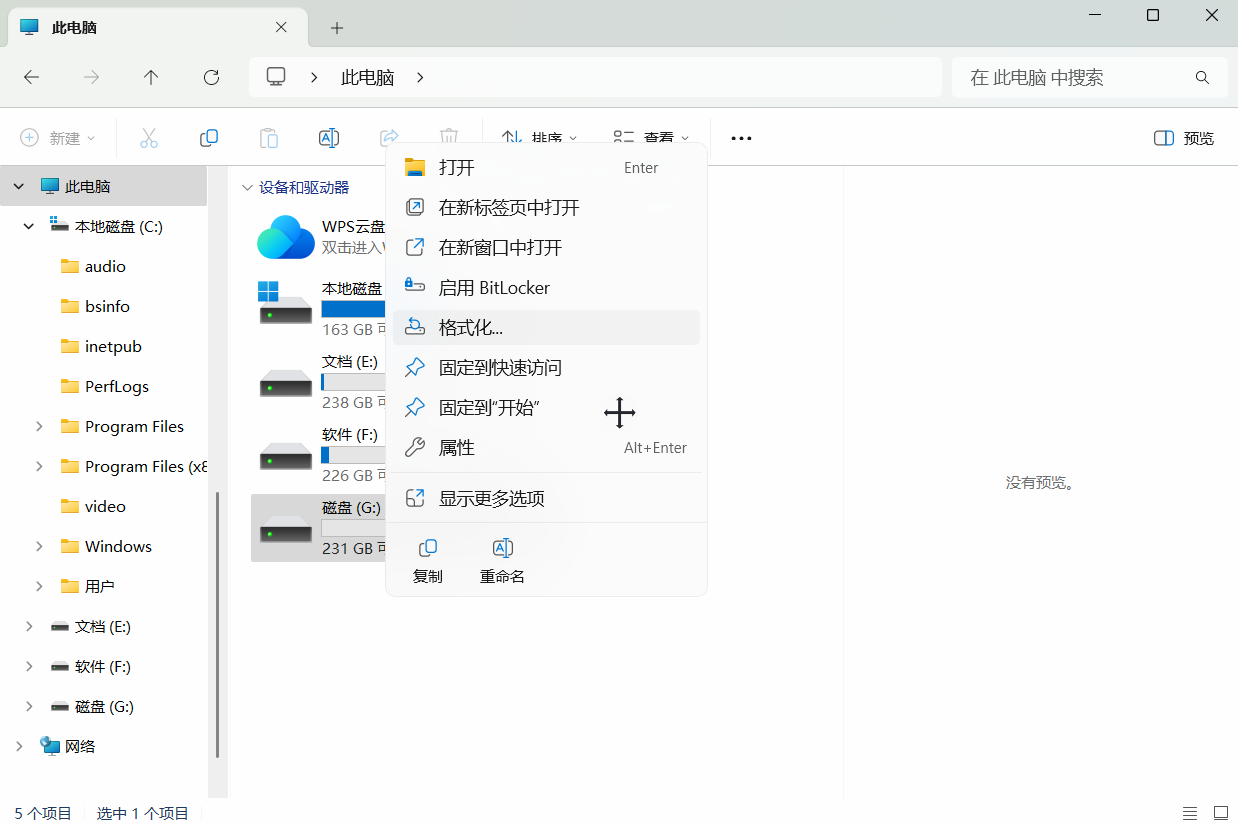This screenshot has height=826, width=1238.
Task: Expand the 网络 network tree node
Action: [x=19, y=747]
